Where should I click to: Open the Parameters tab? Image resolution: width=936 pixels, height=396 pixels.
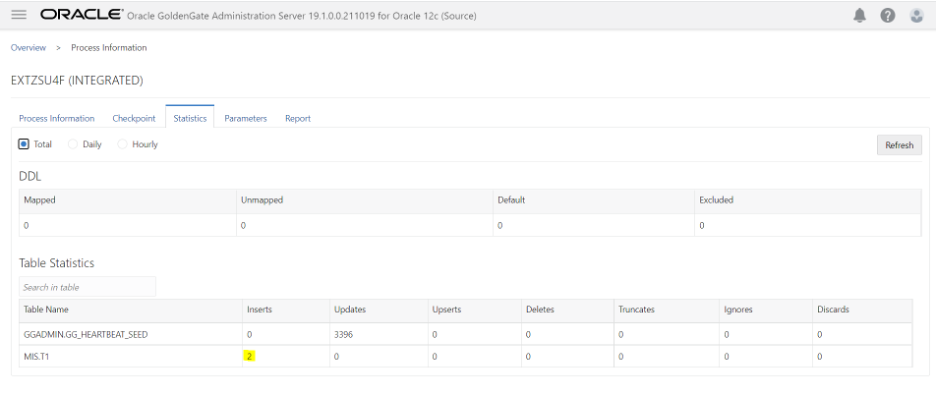click(x=245, y=118)
